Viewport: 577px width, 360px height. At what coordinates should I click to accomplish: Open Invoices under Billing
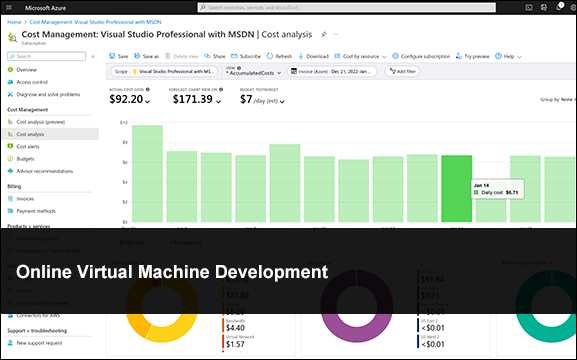click(25, 199)
